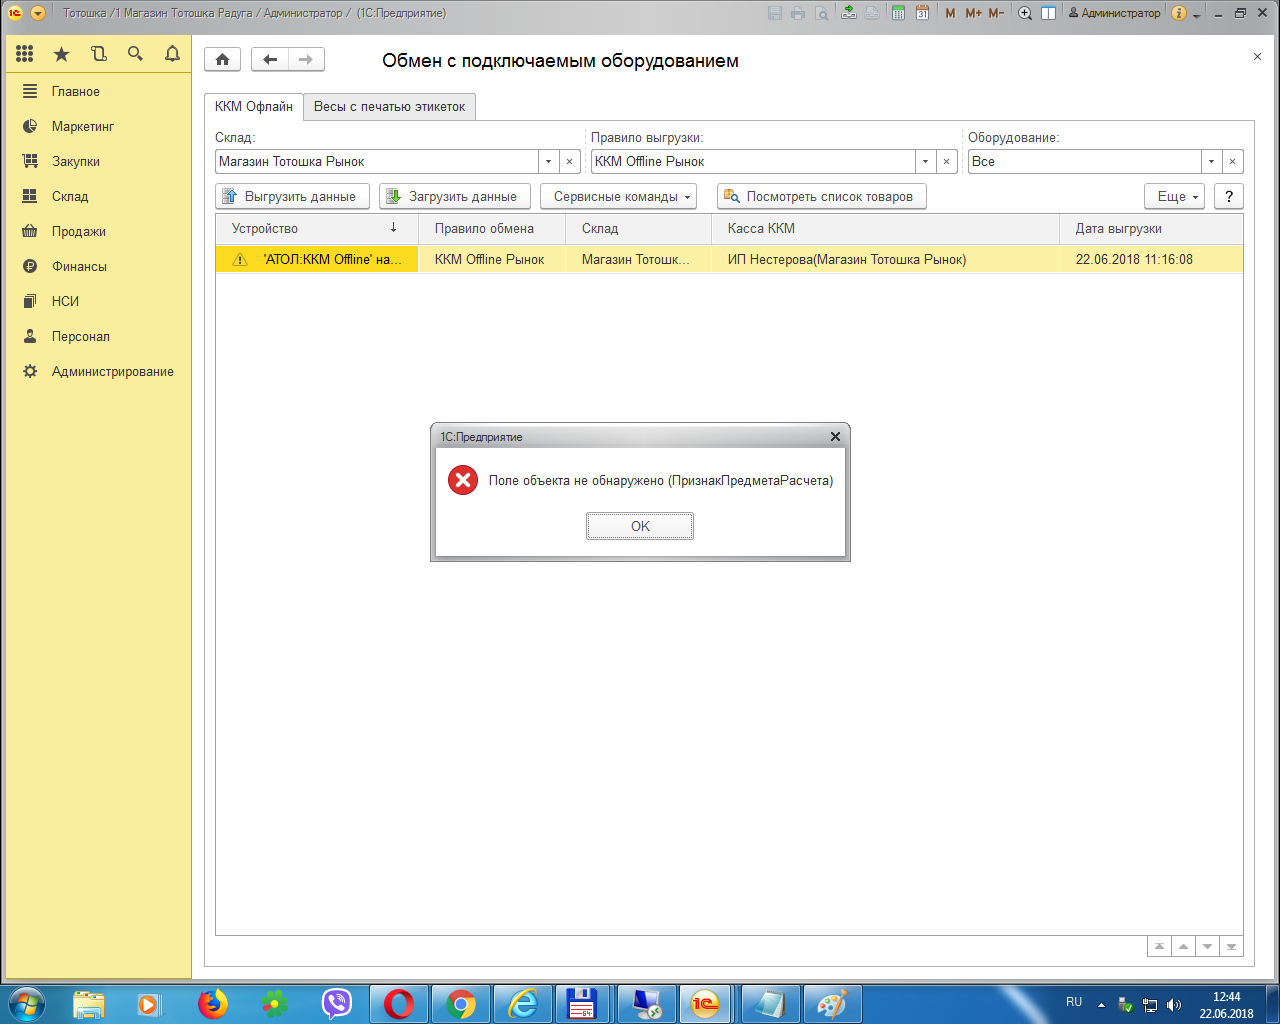The image size is (1280, 1024).
Task: Open help with the question mark button
Action: click(1229, 196)
